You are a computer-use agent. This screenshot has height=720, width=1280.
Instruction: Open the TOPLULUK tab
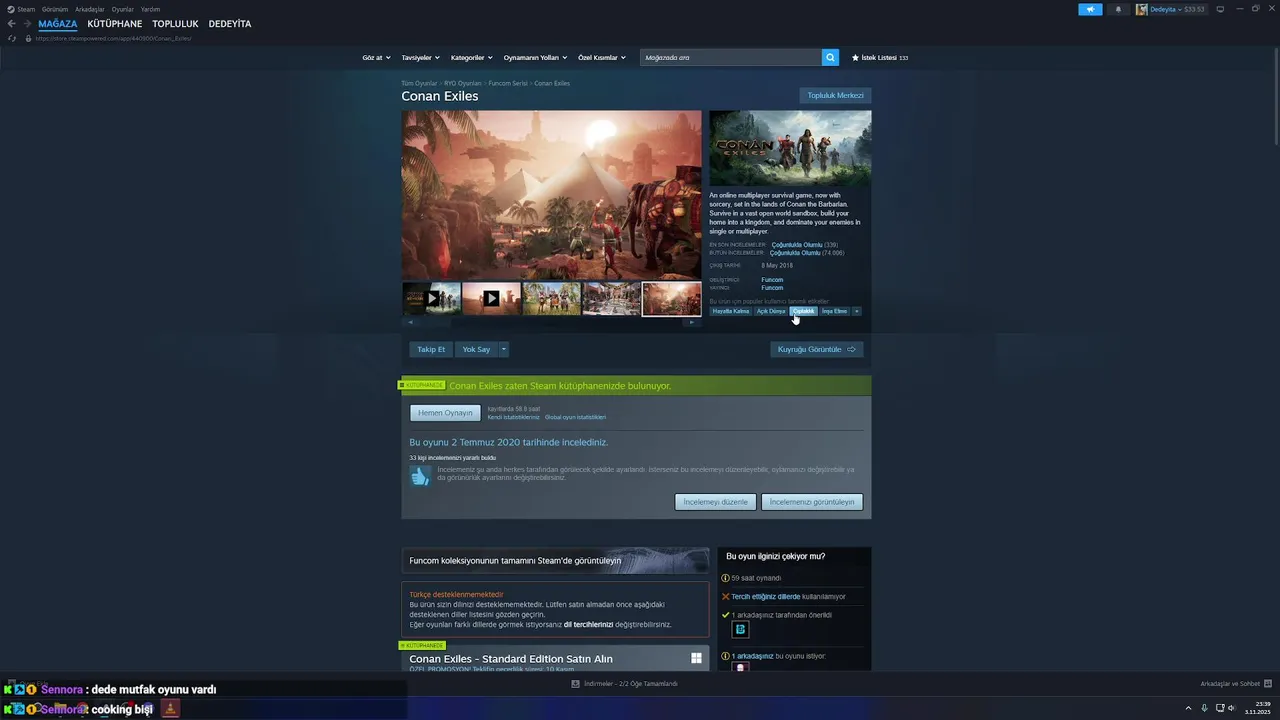[x=175, y=23]
